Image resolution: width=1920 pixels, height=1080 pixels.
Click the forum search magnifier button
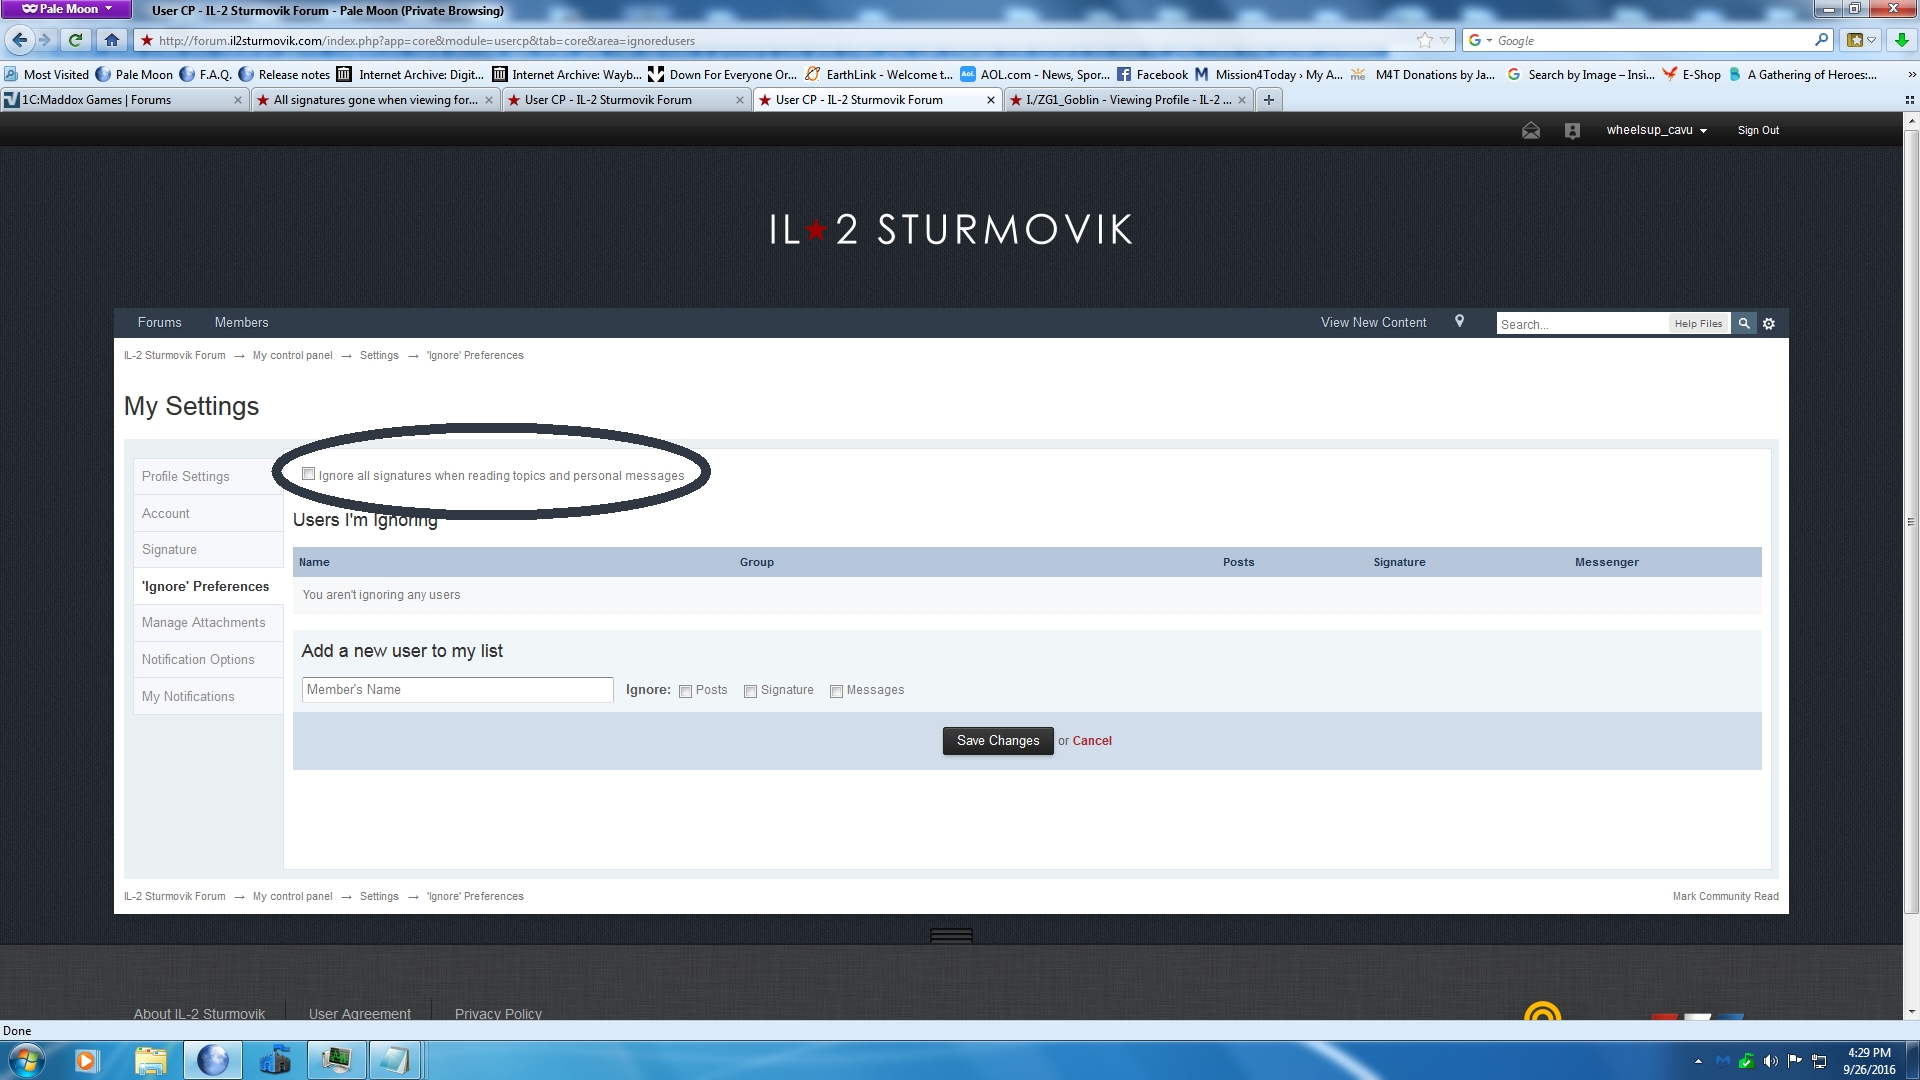(x=1744, y=324)
